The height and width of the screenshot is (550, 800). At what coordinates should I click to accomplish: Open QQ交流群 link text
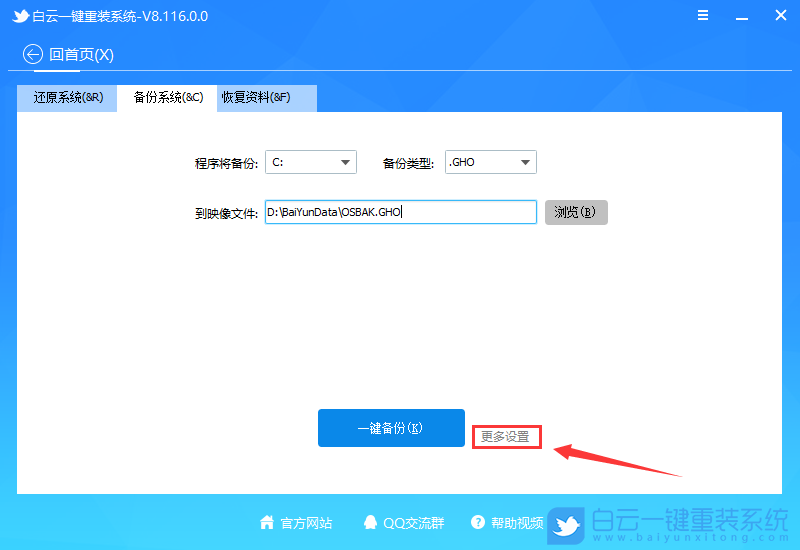pos(414,523)
